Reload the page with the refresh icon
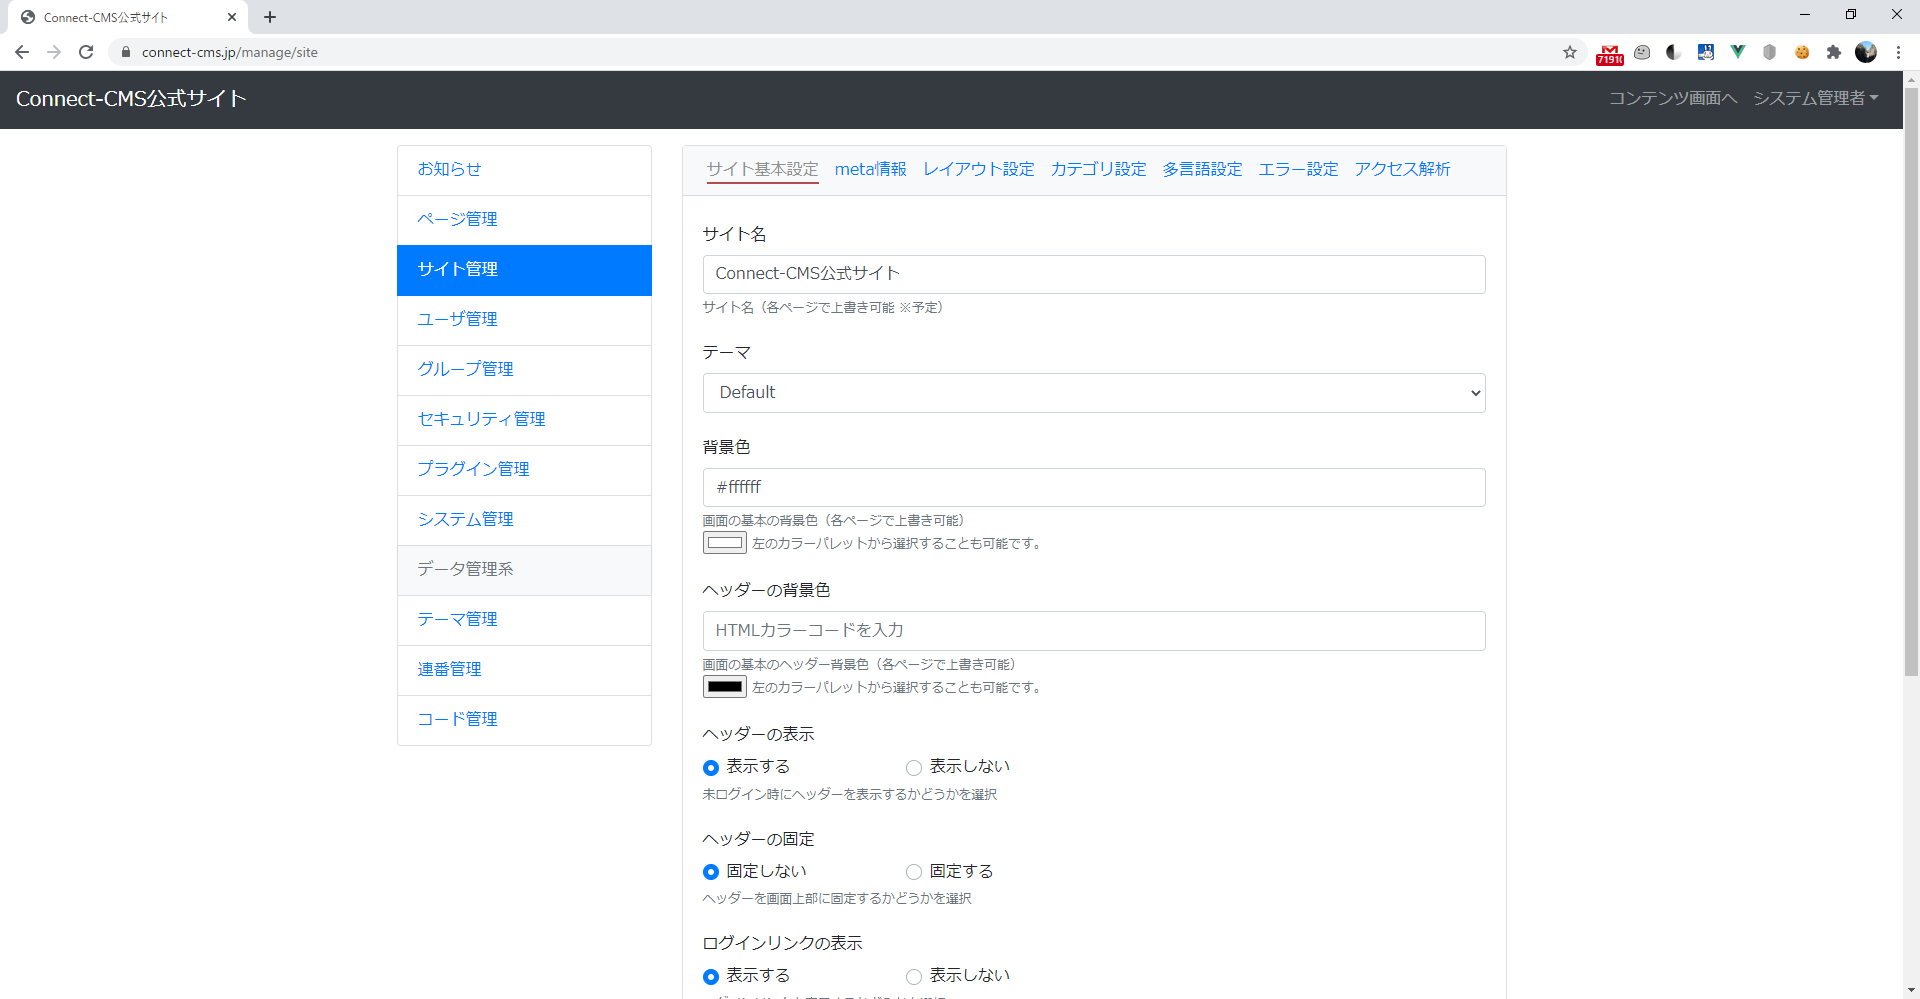 (x=85, y=51)
